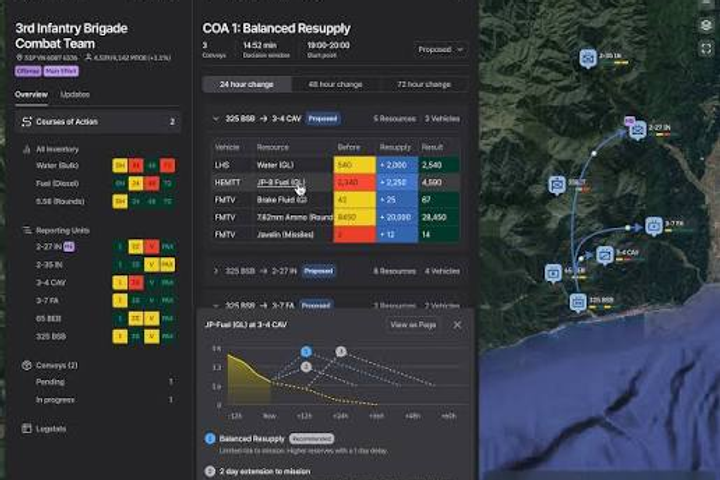Click the JP-8 Fuel (GL) resource link
The width and height of the screenshot is (720, 480).
[281, 182]
